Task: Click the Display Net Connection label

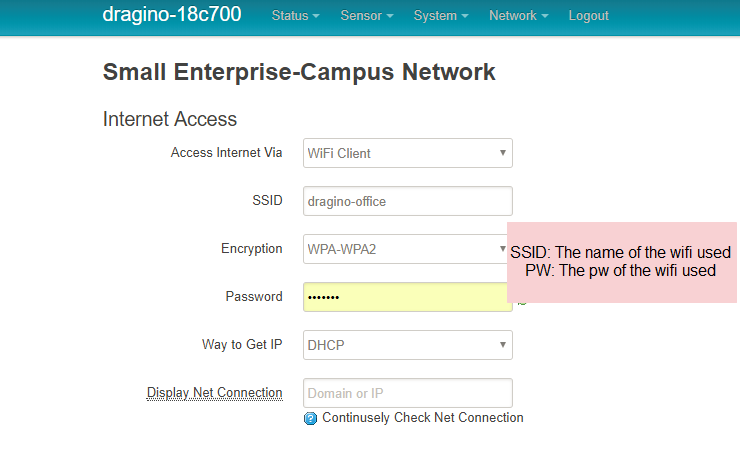Action: pyautogui.click(x=215, y=392)
